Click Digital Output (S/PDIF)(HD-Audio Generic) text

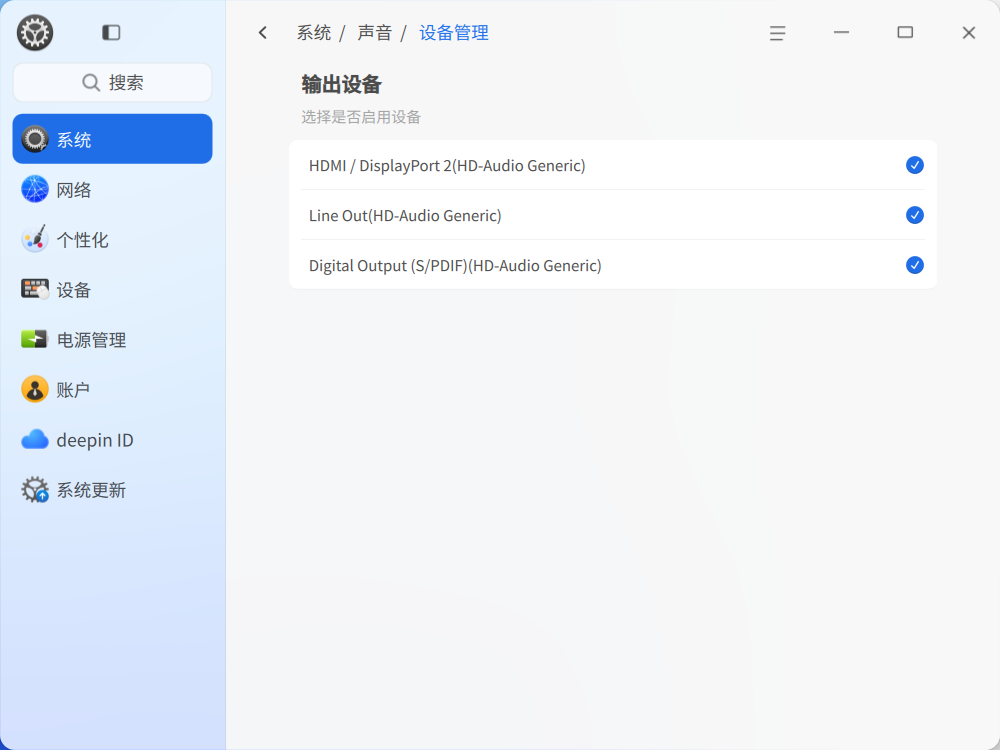click(455, 265)
